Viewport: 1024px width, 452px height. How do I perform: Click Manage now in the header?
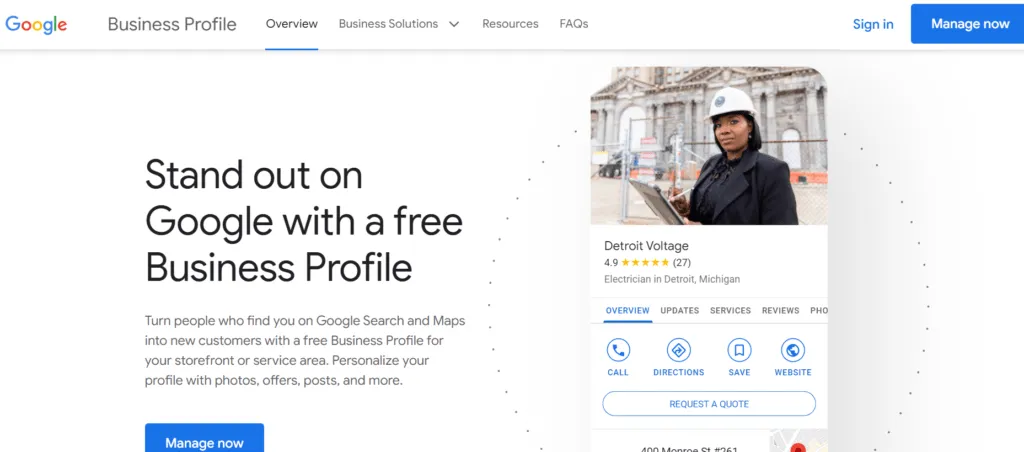[x=969, y=24]
